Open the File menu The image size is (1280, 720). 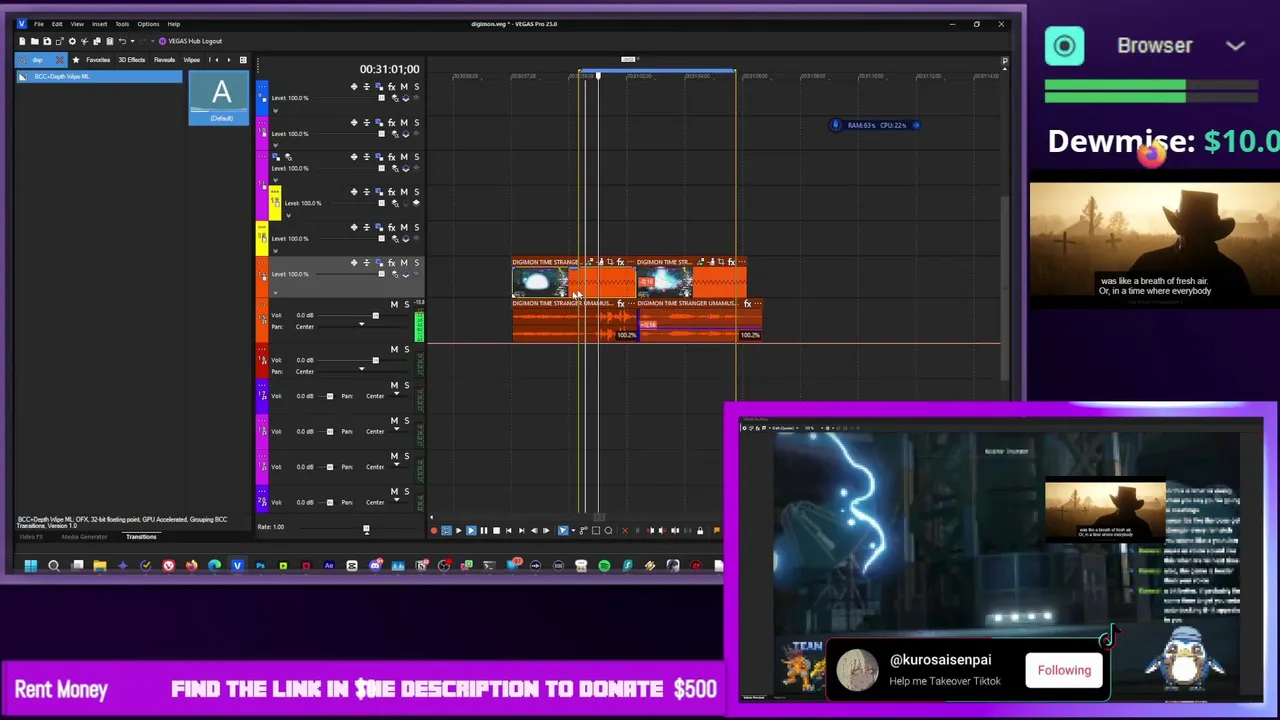(x=39, y=24)
